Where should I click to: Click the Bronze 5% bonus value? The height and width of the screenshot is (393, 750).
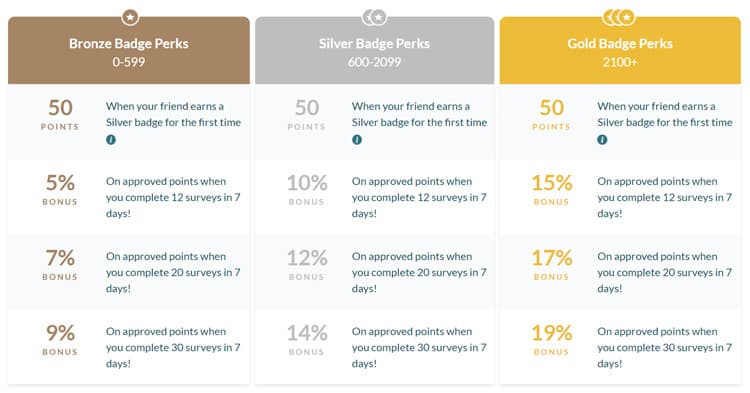click(x=60, y=183)
